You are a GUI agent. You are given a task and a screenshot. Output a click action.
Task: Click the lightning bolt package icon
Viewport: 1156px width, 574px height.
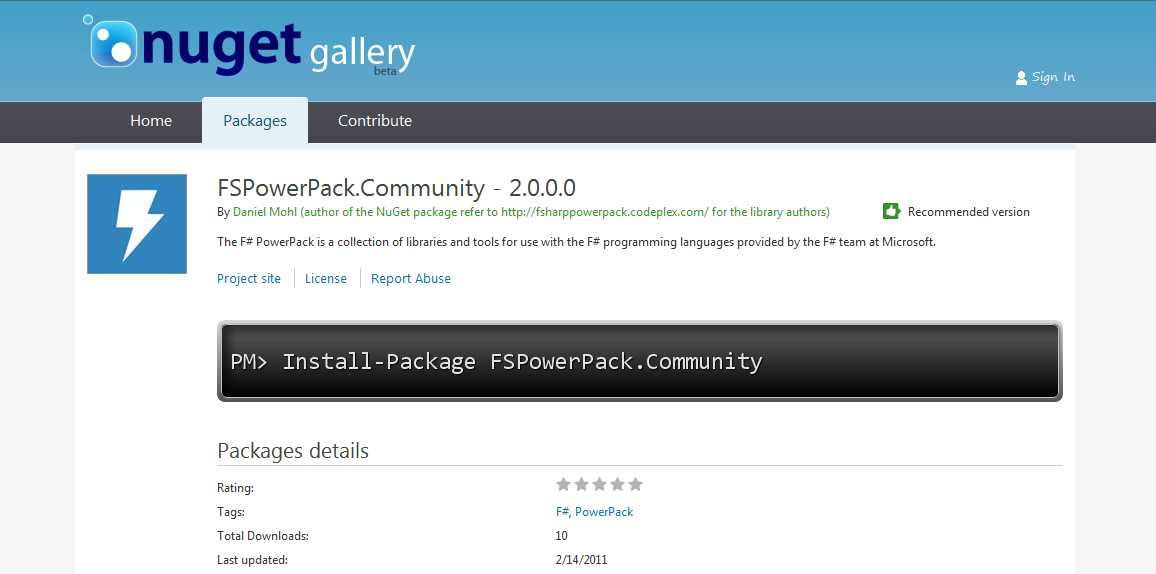click(x=137, y=224)
